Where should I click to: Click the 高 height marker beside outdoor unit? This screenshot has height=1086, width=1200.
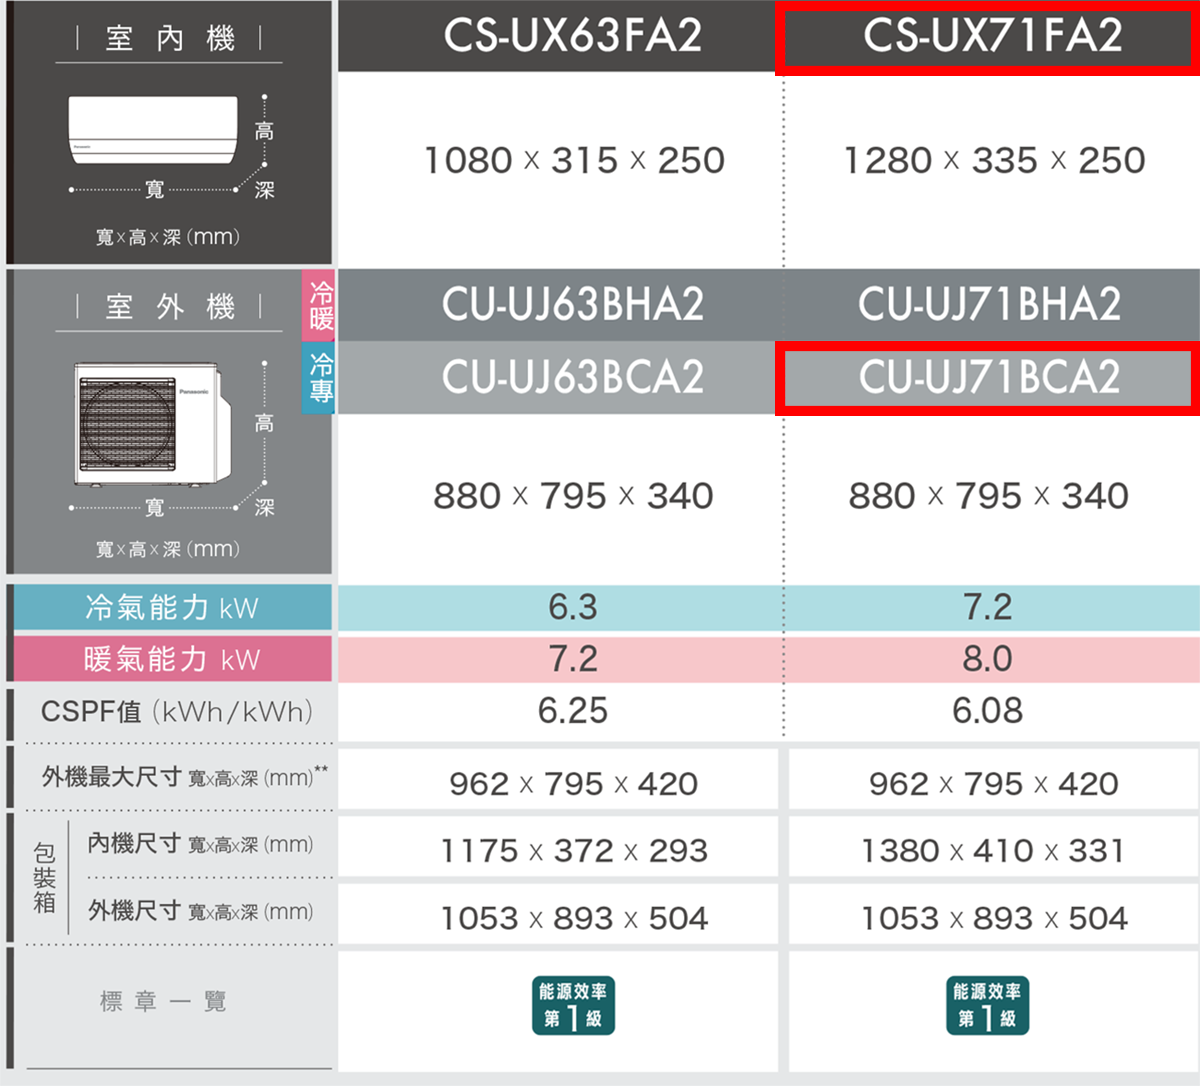[264, 423]
